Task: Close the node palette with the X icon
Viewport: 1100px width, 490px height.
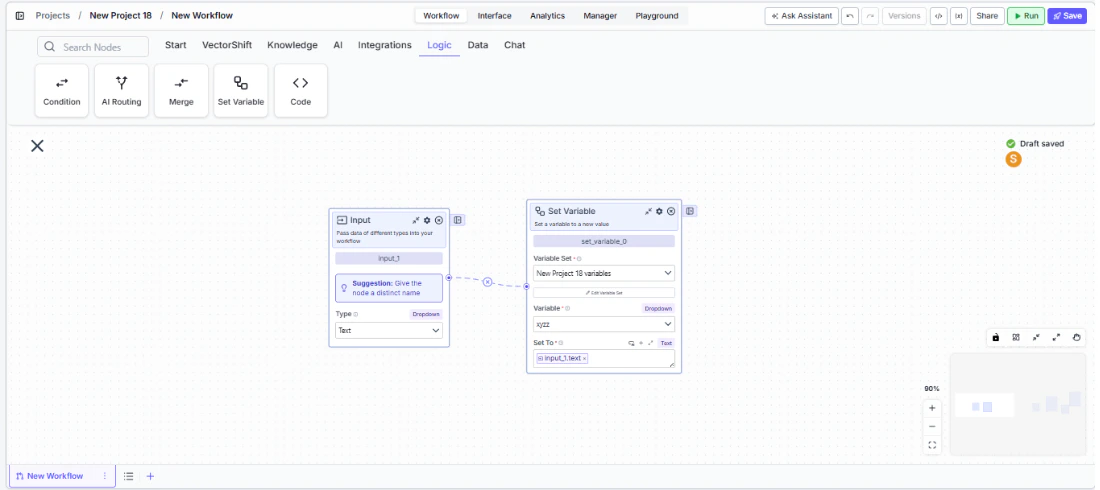Action: (x=37, y=145)
